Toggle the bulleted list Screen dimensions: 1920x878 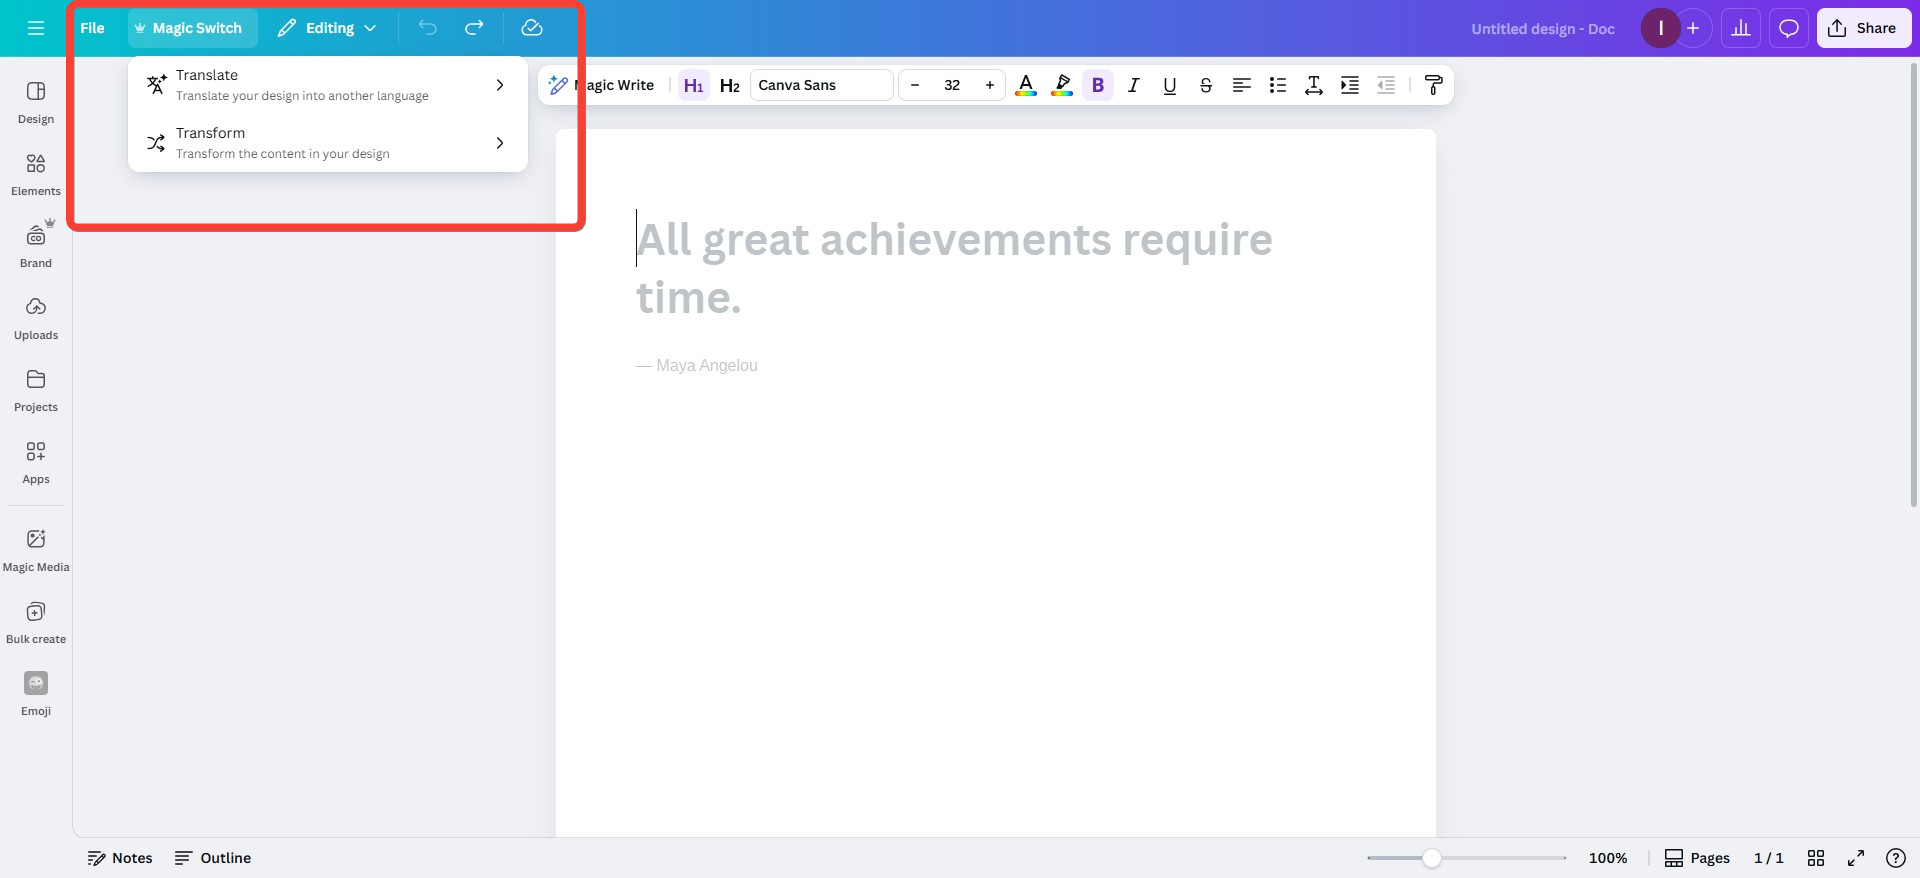[1278, 85]
